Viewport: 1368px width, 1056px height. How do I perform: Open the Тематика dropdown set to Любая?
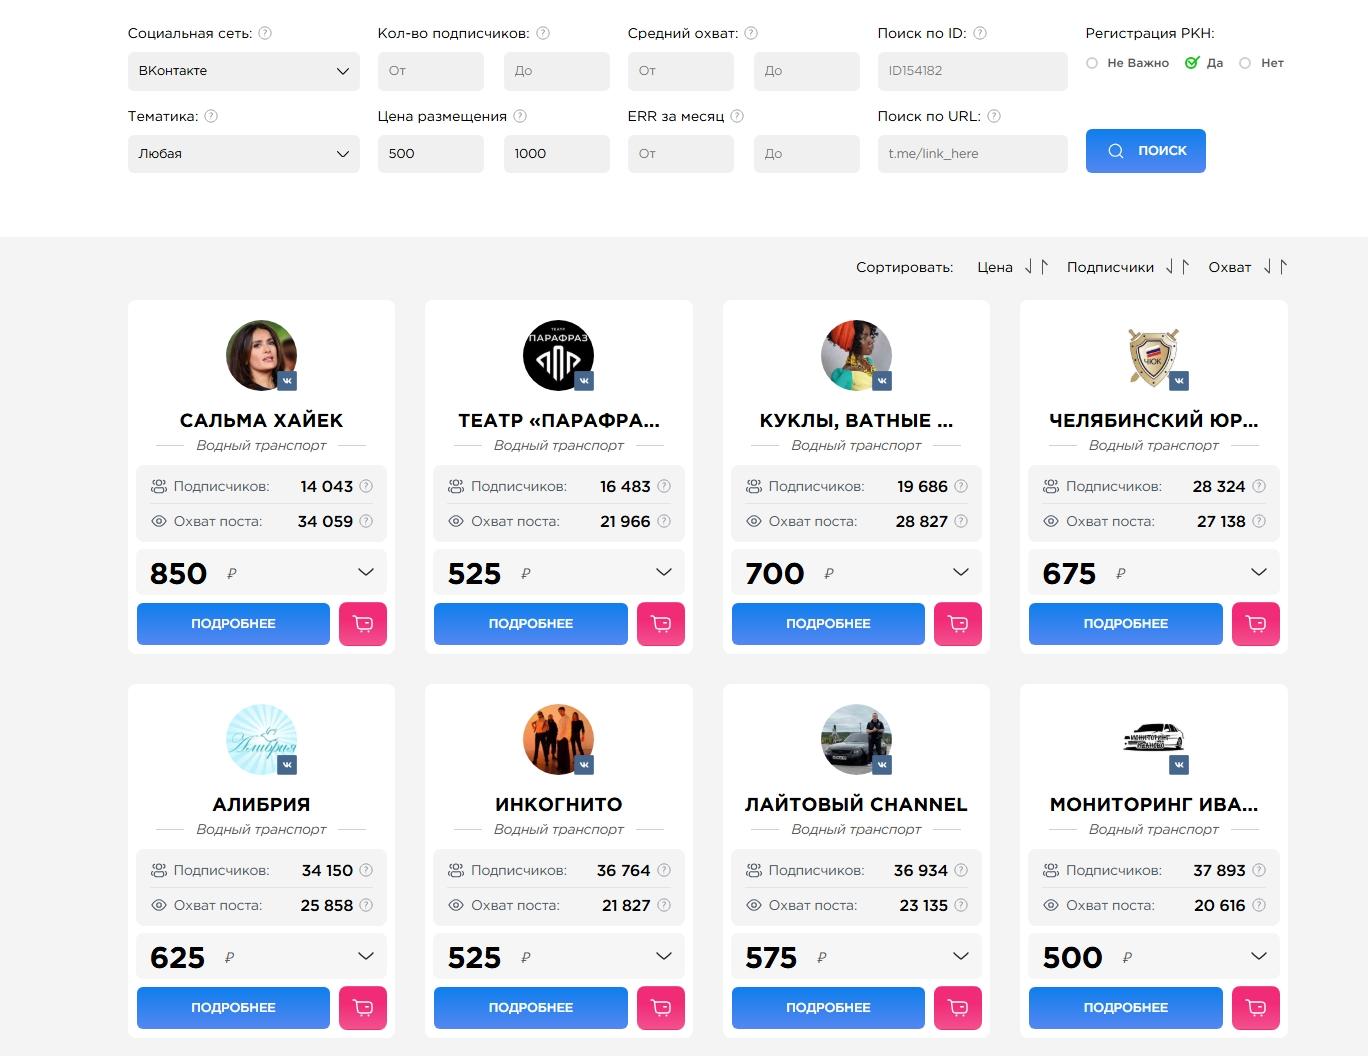pyautogui.click(x=243, y=154)
